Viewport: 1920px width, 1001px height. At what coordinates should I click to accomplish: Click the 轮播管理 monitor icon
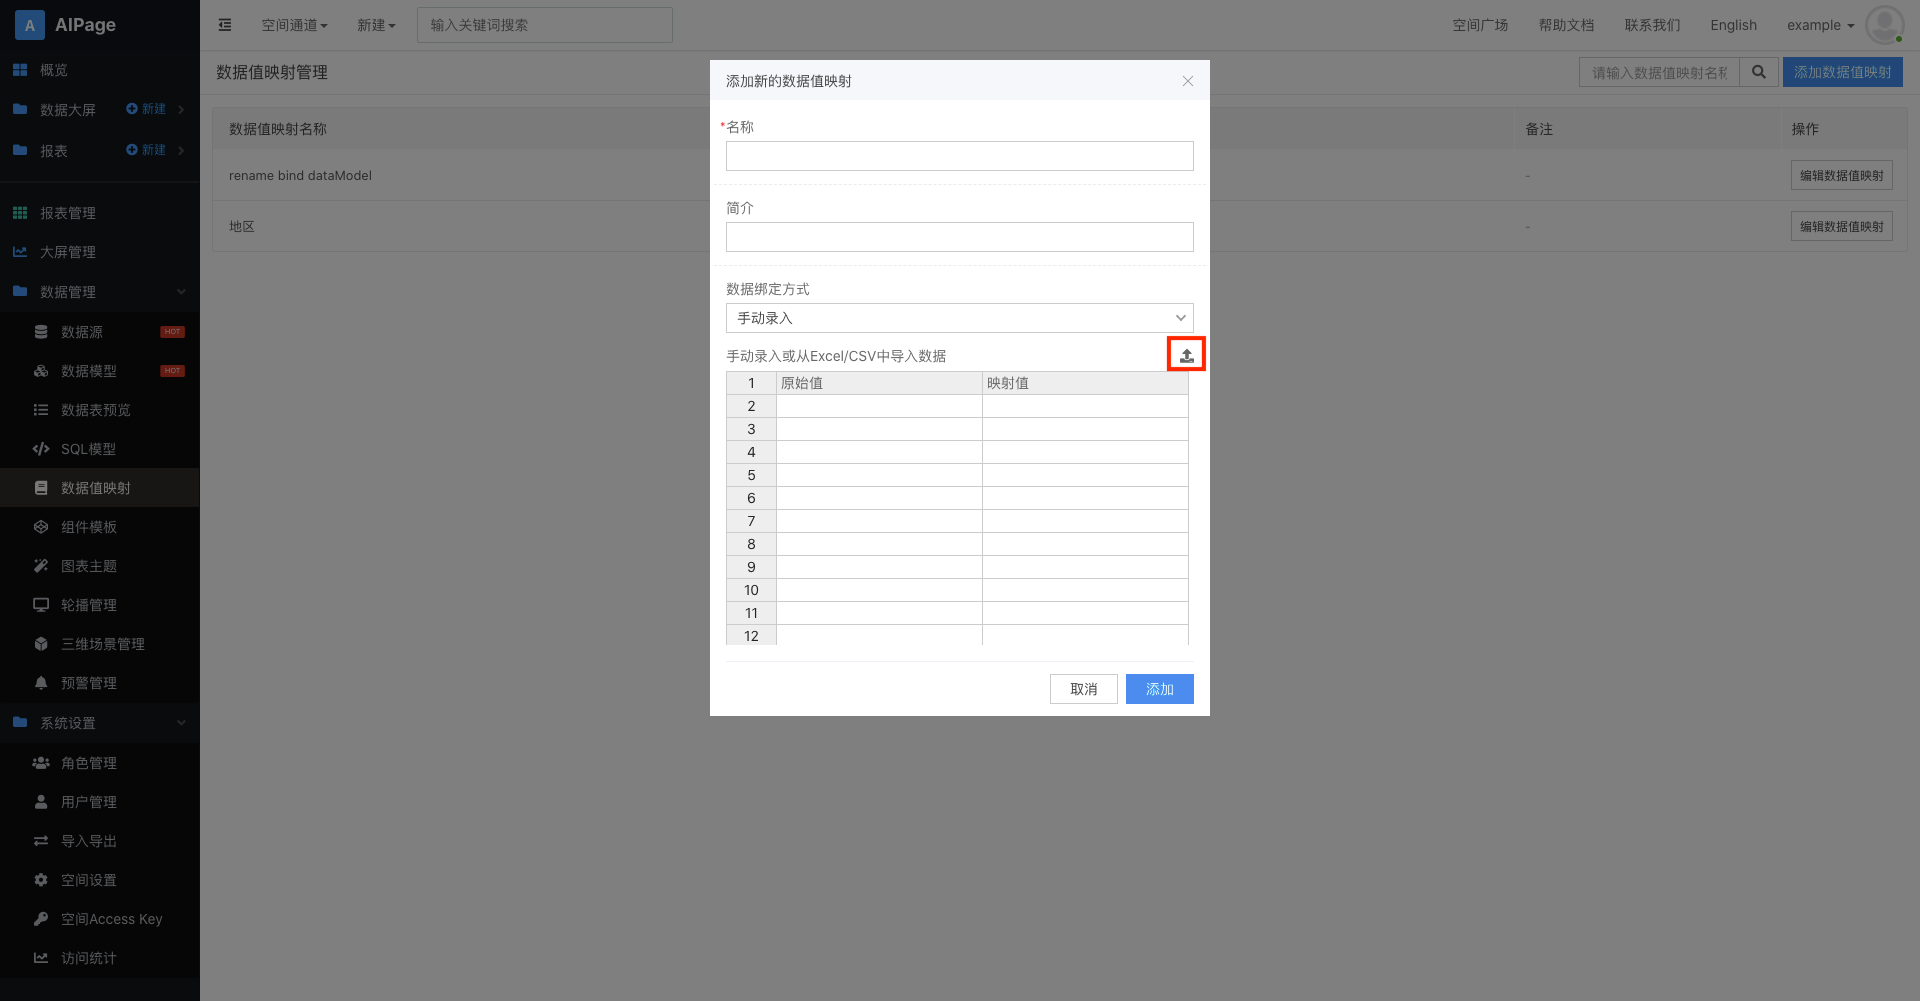(x=41, y=605)
